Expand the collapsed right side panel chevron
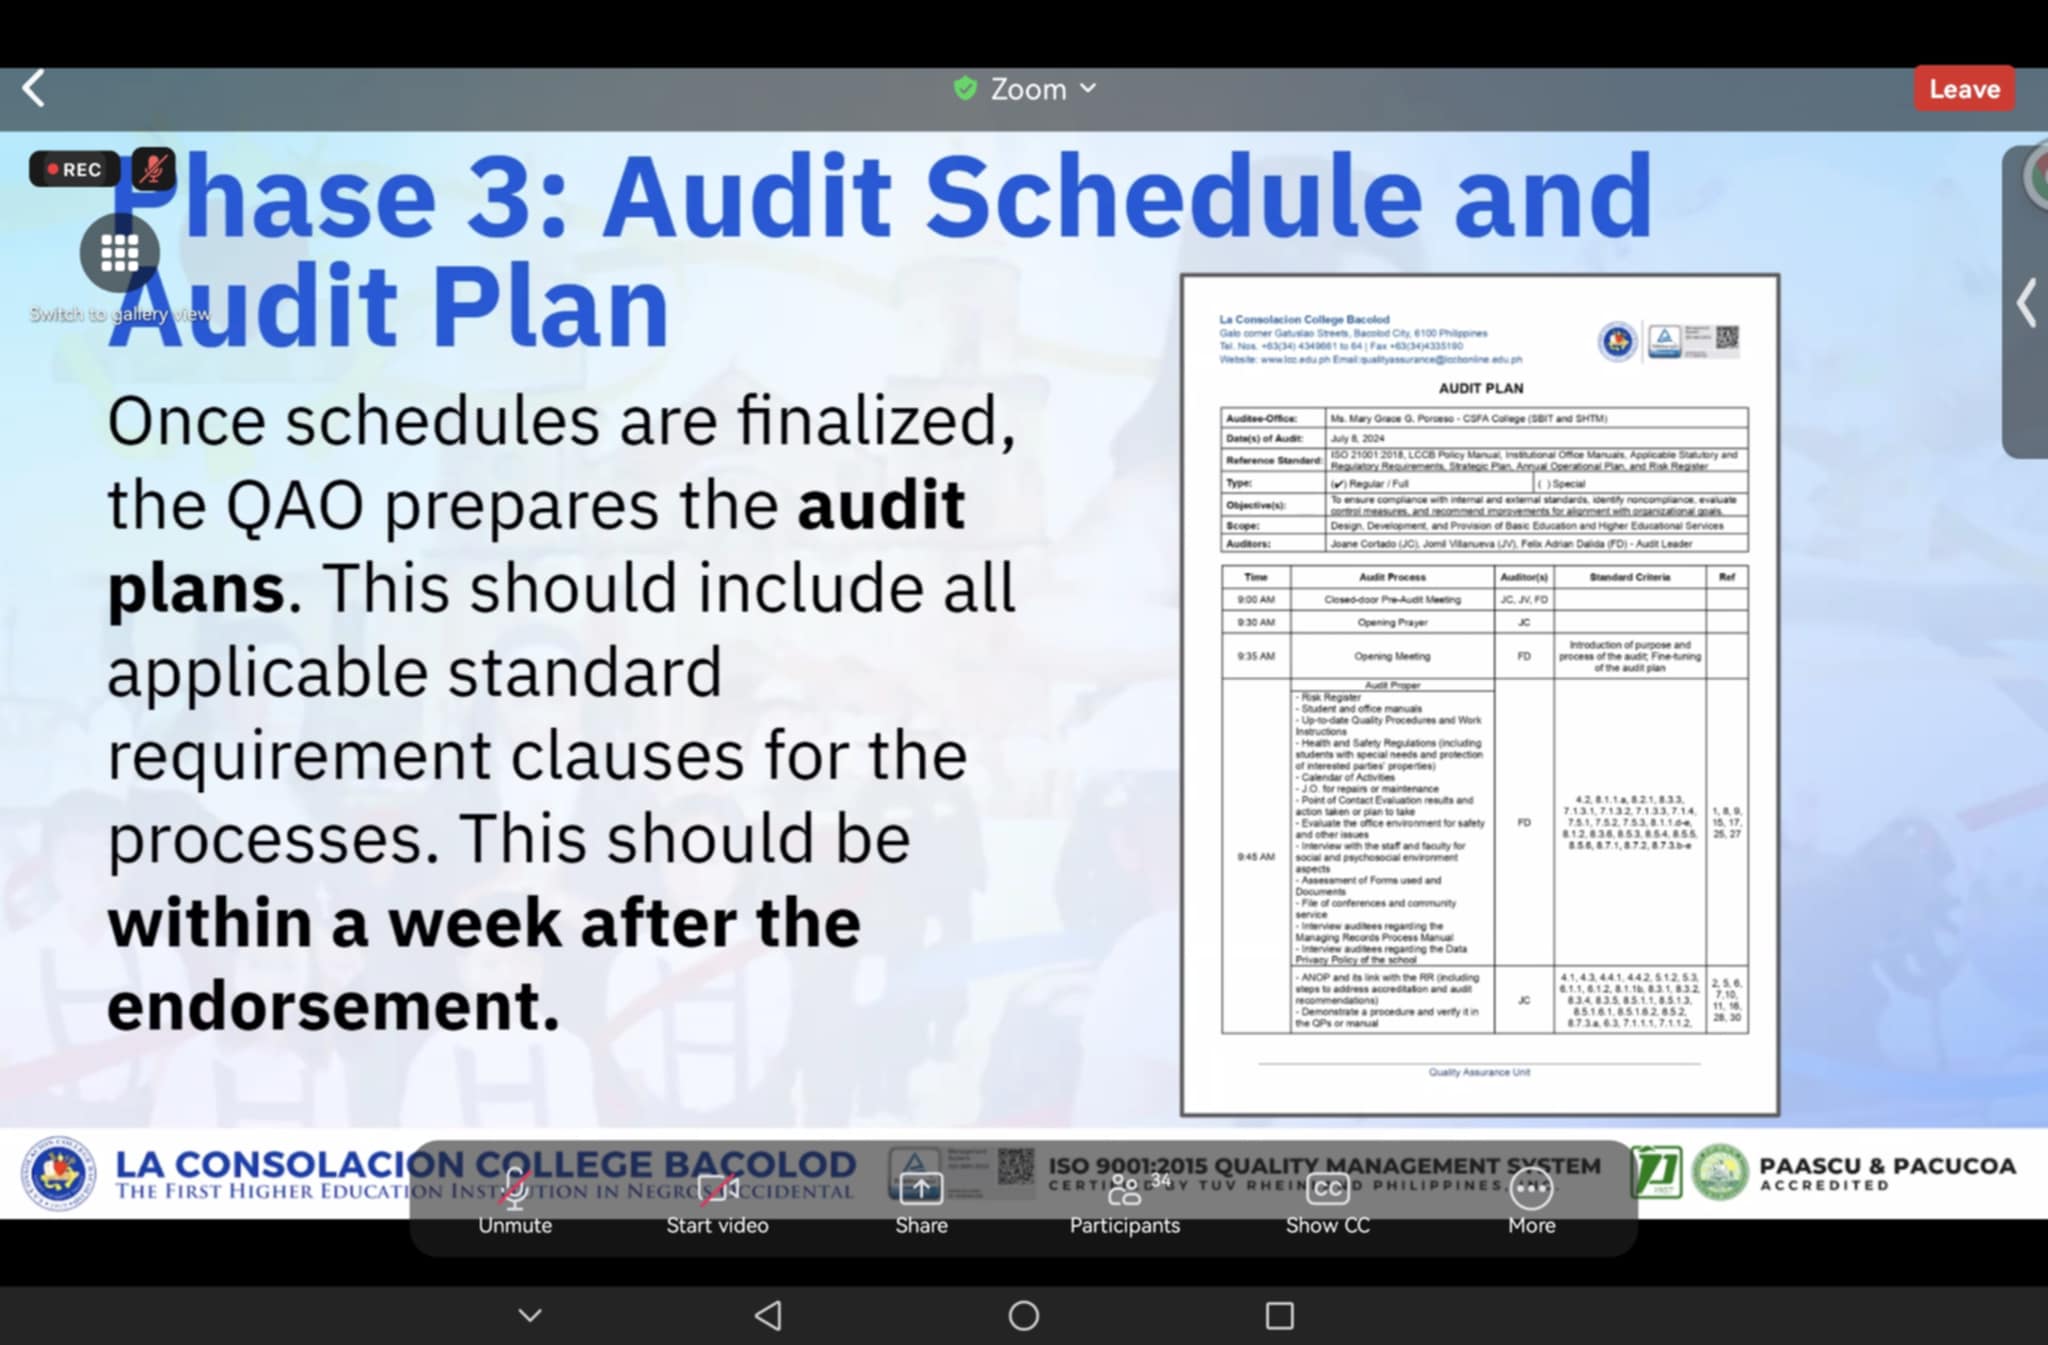The width and height of the screenshot is (2048, 1345). 2026,303
